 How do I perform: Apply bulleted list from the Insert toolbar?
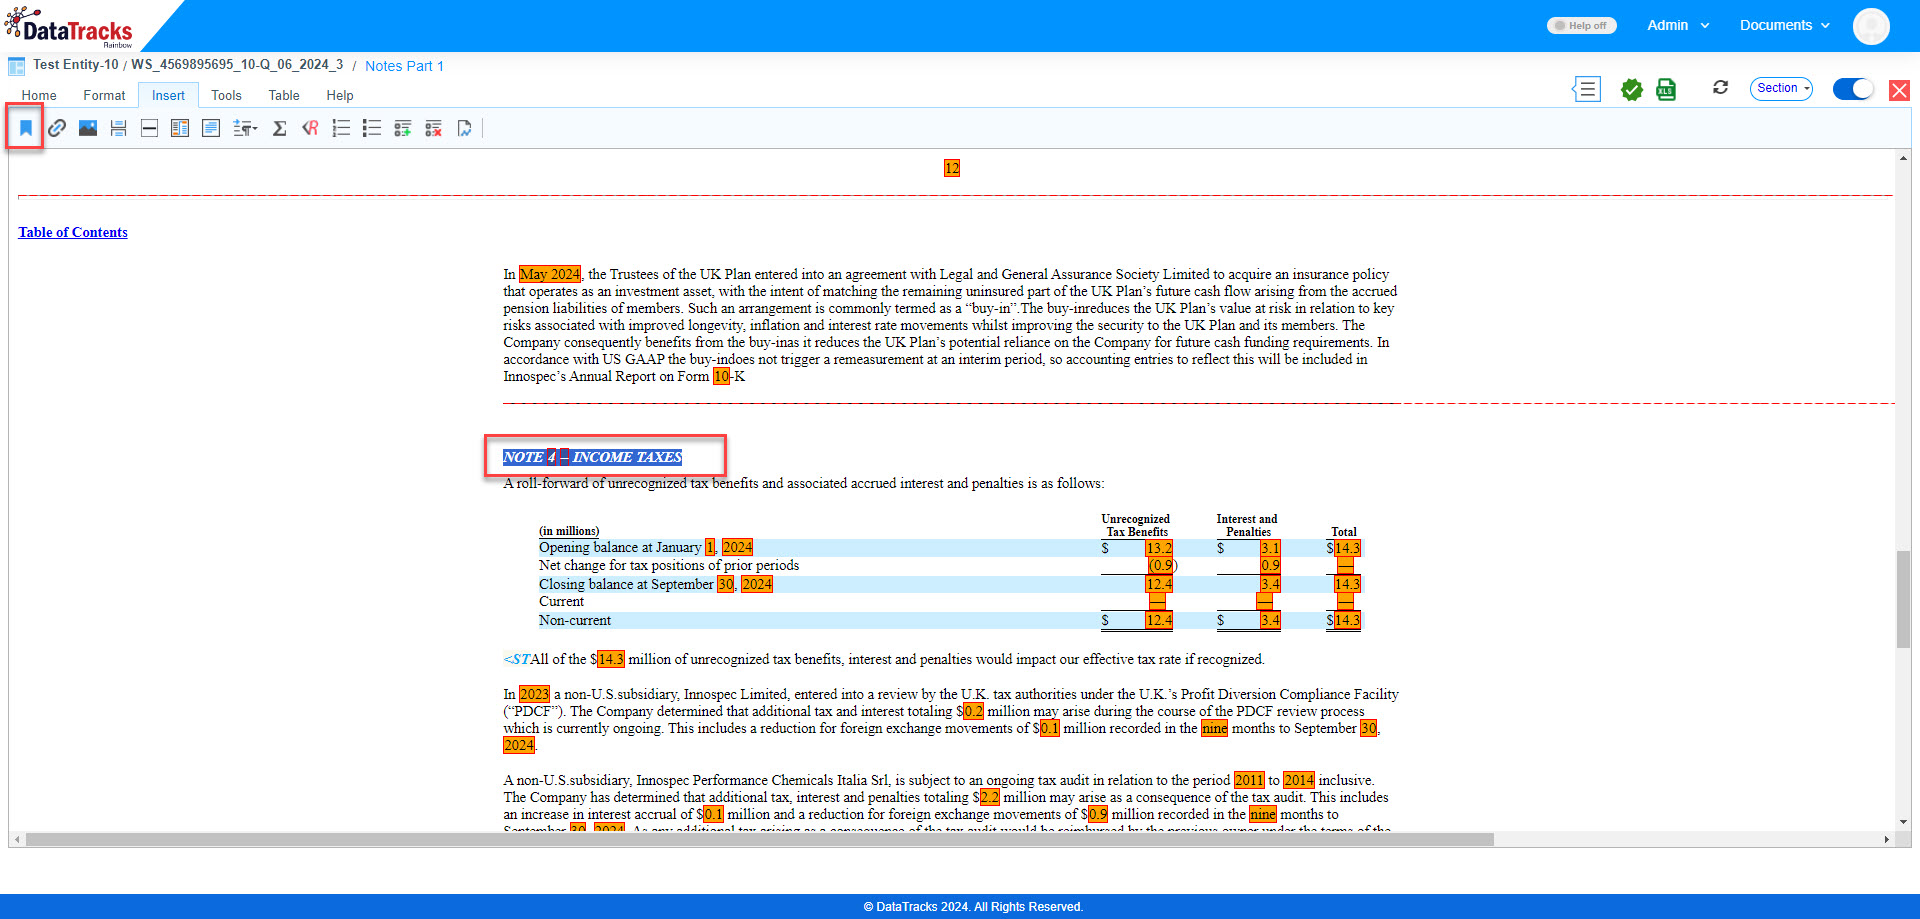coord(372,128)
